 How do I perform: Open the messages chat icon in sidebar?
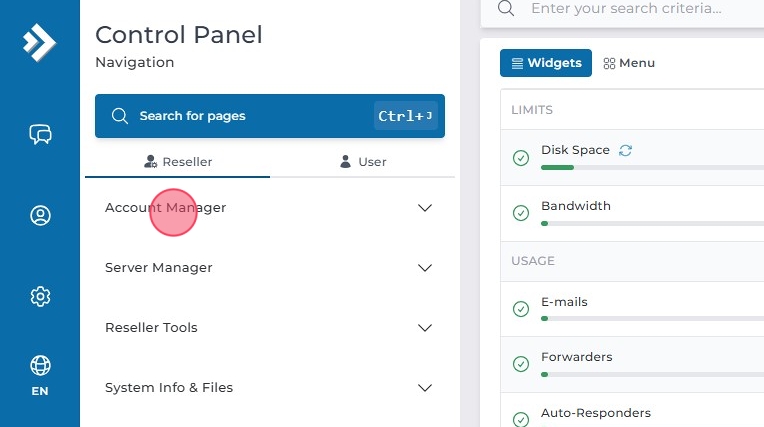click(40, 134)
